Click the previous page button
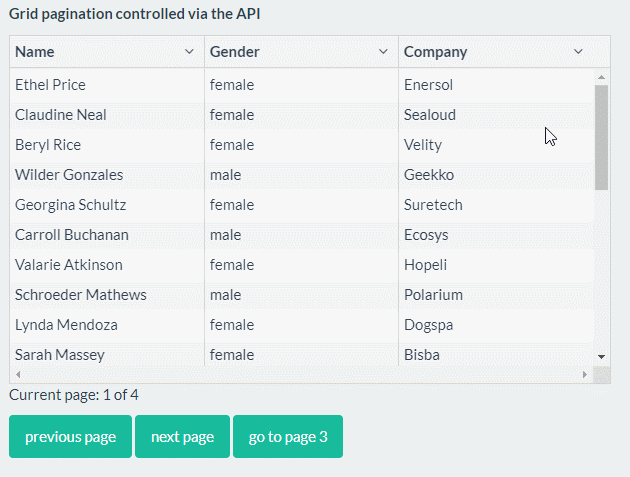The height and width of the screenshot is (477, 630). coord(70,437)
